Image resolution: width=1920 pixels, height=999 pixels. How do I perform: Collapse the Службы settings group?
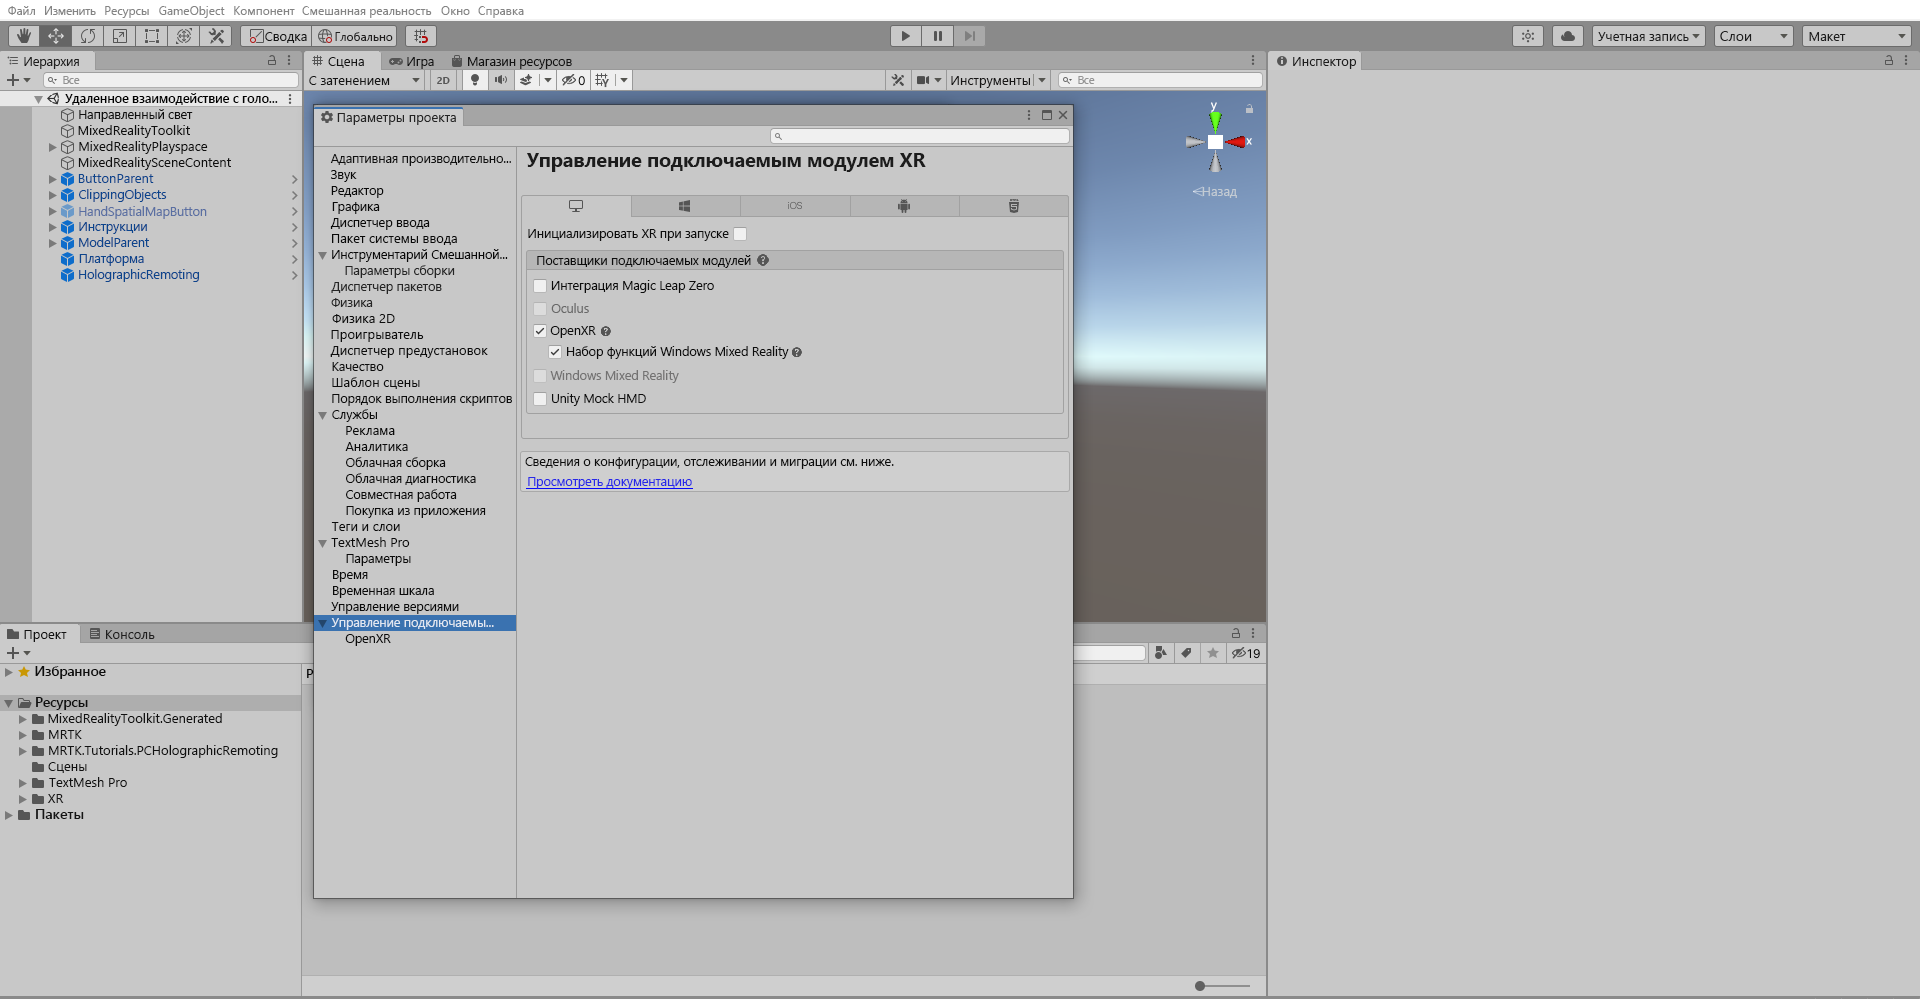pos(323,415)
